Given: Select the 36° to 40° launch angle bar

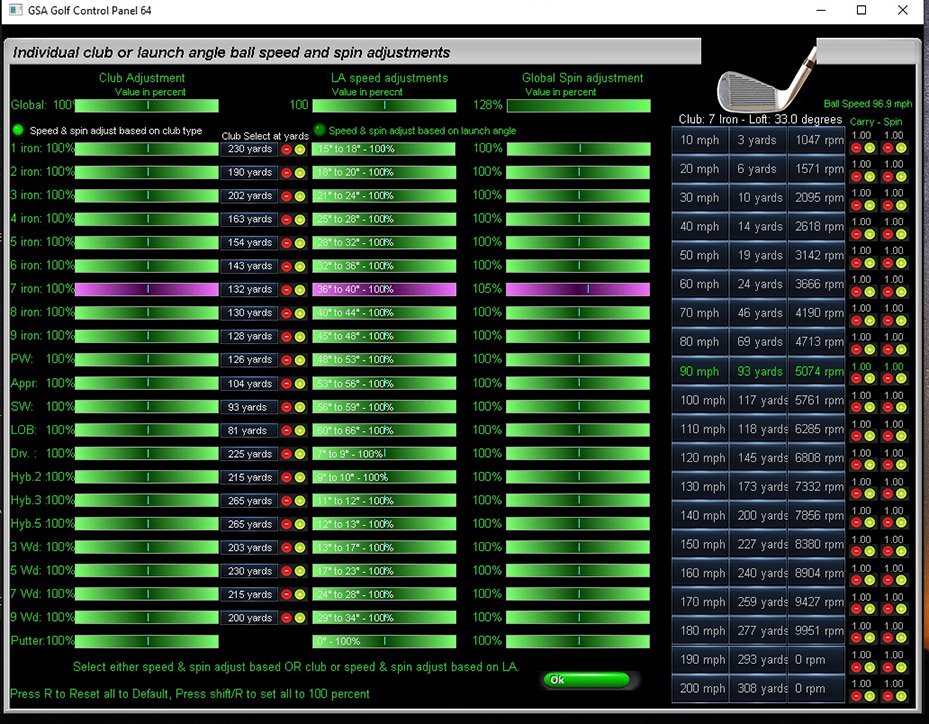Looking at the screenshot, I should [x=384, y=289].
